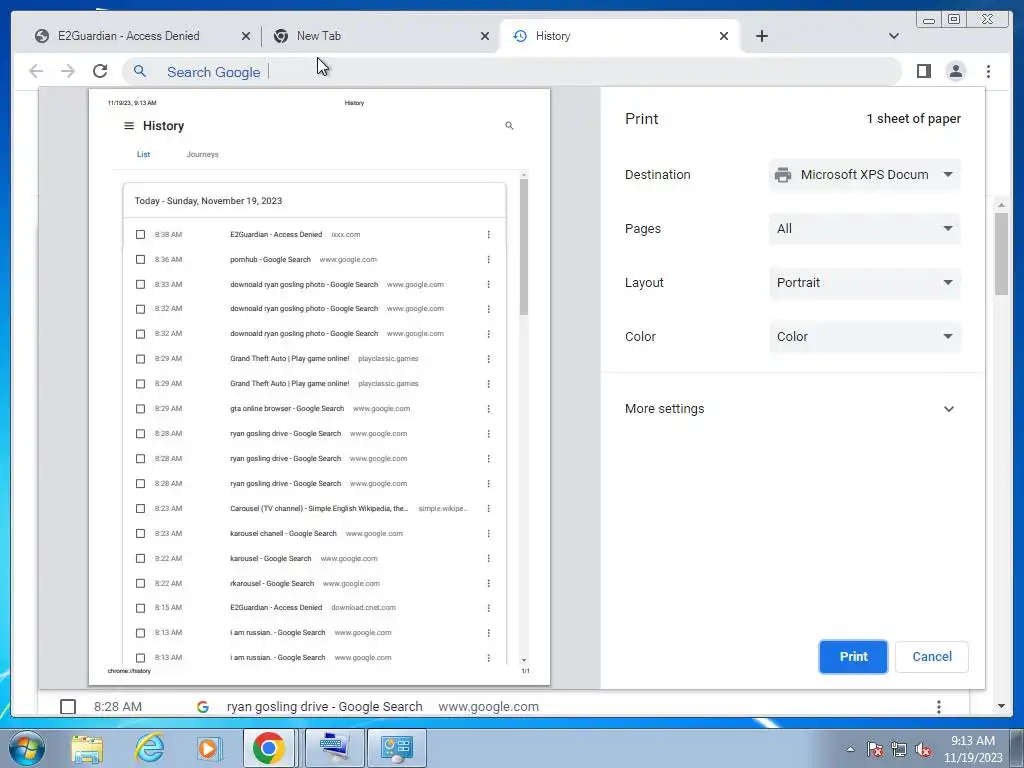The width and height of the screenshot is (1024, 768).
Task: Tick the checkbox for Carousel (TV channel) Wikipedia entry
Action: [140, 509]
